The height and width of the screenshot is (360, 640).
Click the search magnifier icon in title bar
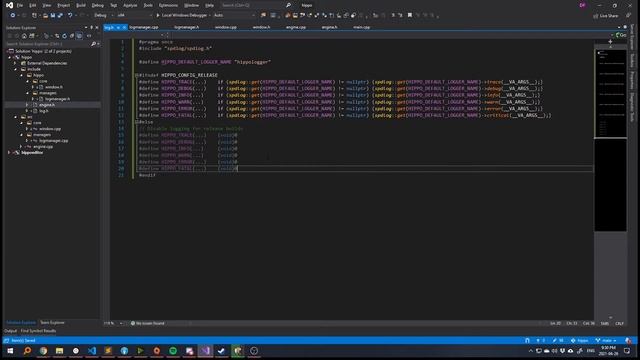(x=289, y=5)
